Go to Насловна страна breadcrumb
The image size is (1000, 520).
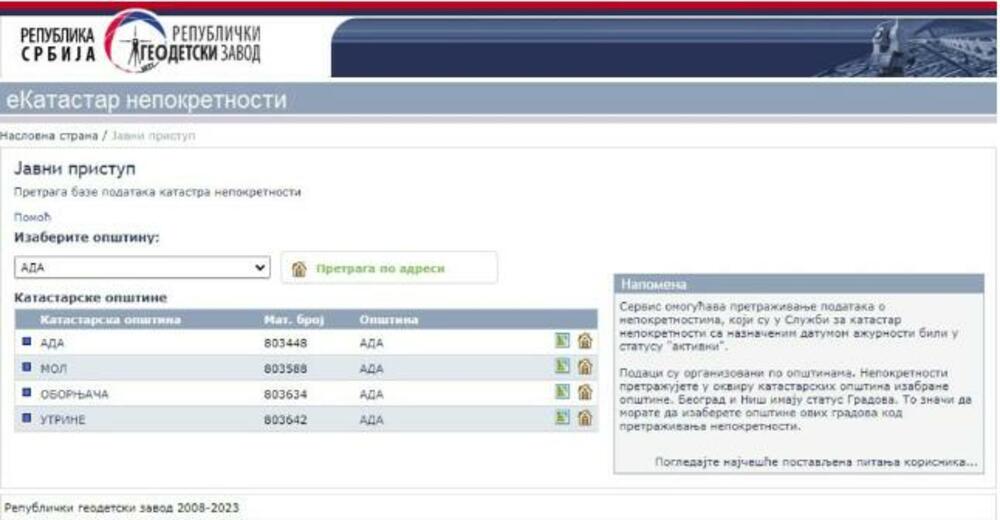[49, 136]
